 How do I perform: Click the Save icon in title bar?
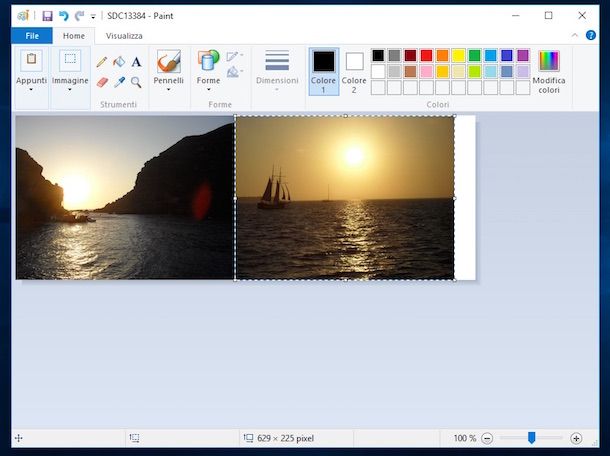(x=47, y=16)
